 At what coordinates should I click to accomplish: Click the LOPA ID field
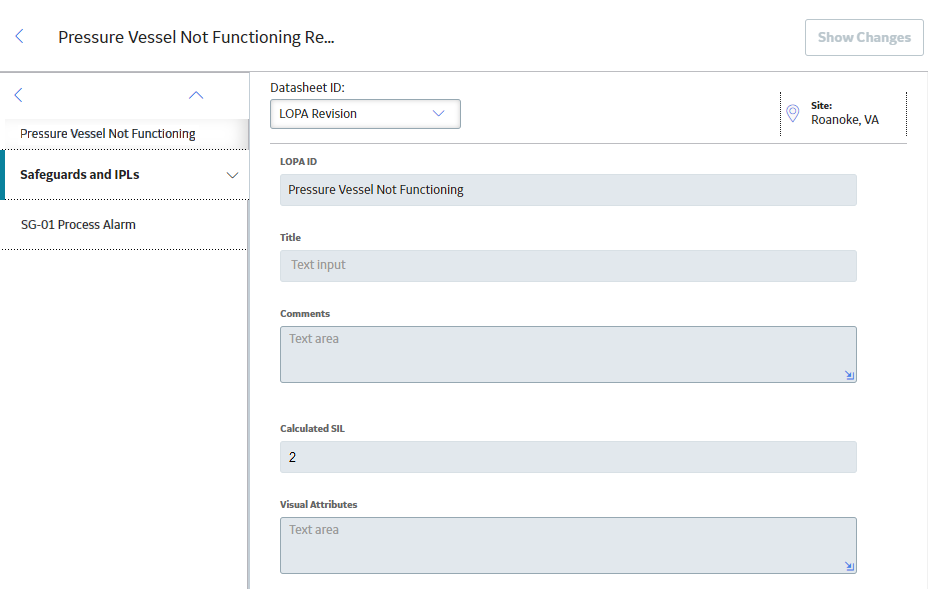click(x=568, y=190)
